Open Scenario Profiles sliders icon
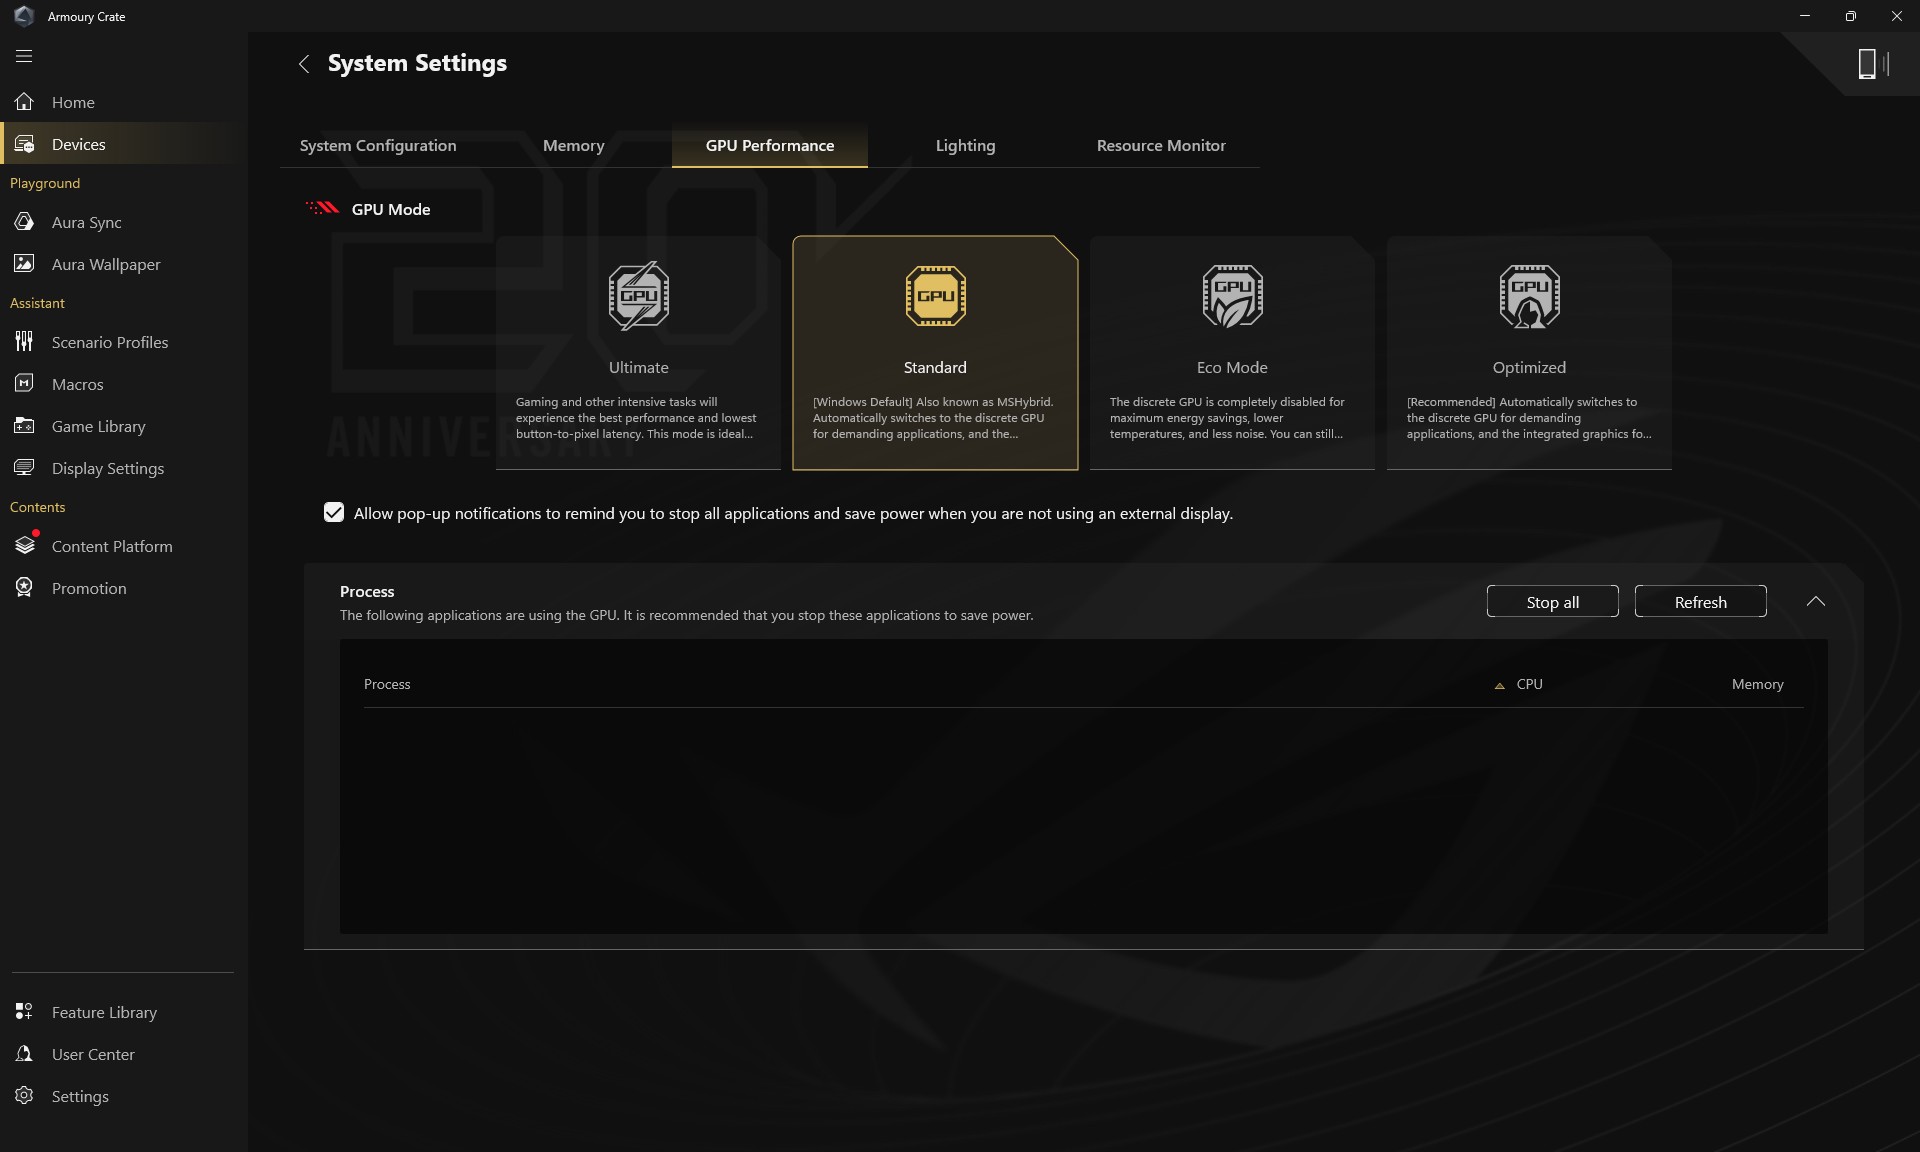 point(24,342)
